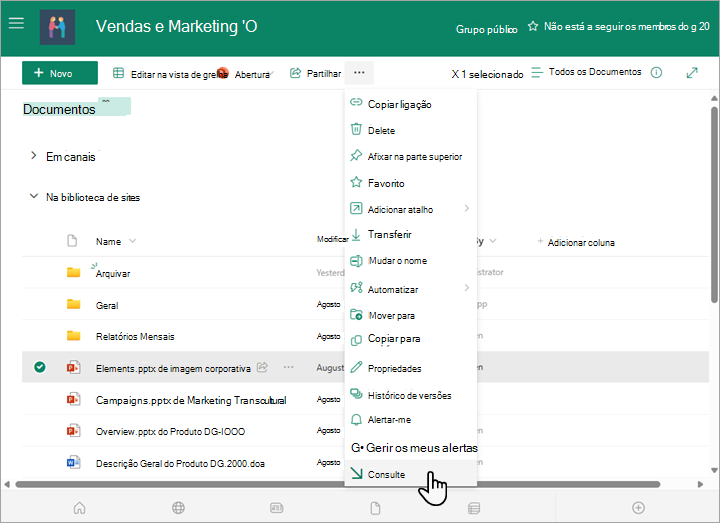Open the Geral folder
The height and width of the screenshot is (523, 720).
107,305
